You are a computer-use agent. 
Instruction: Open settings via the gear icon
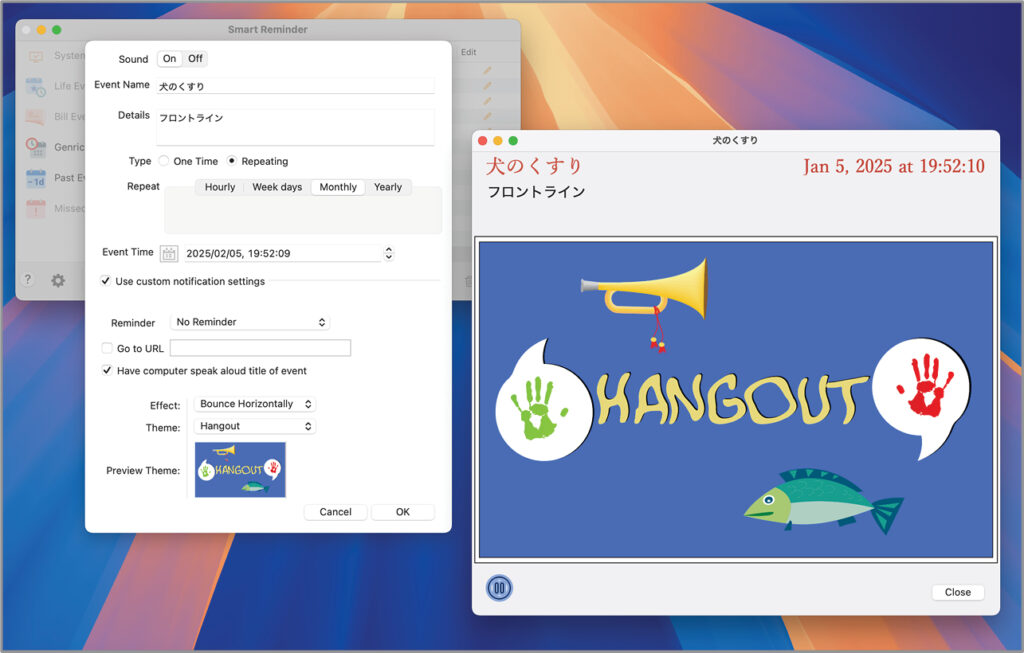click(58, 280)
